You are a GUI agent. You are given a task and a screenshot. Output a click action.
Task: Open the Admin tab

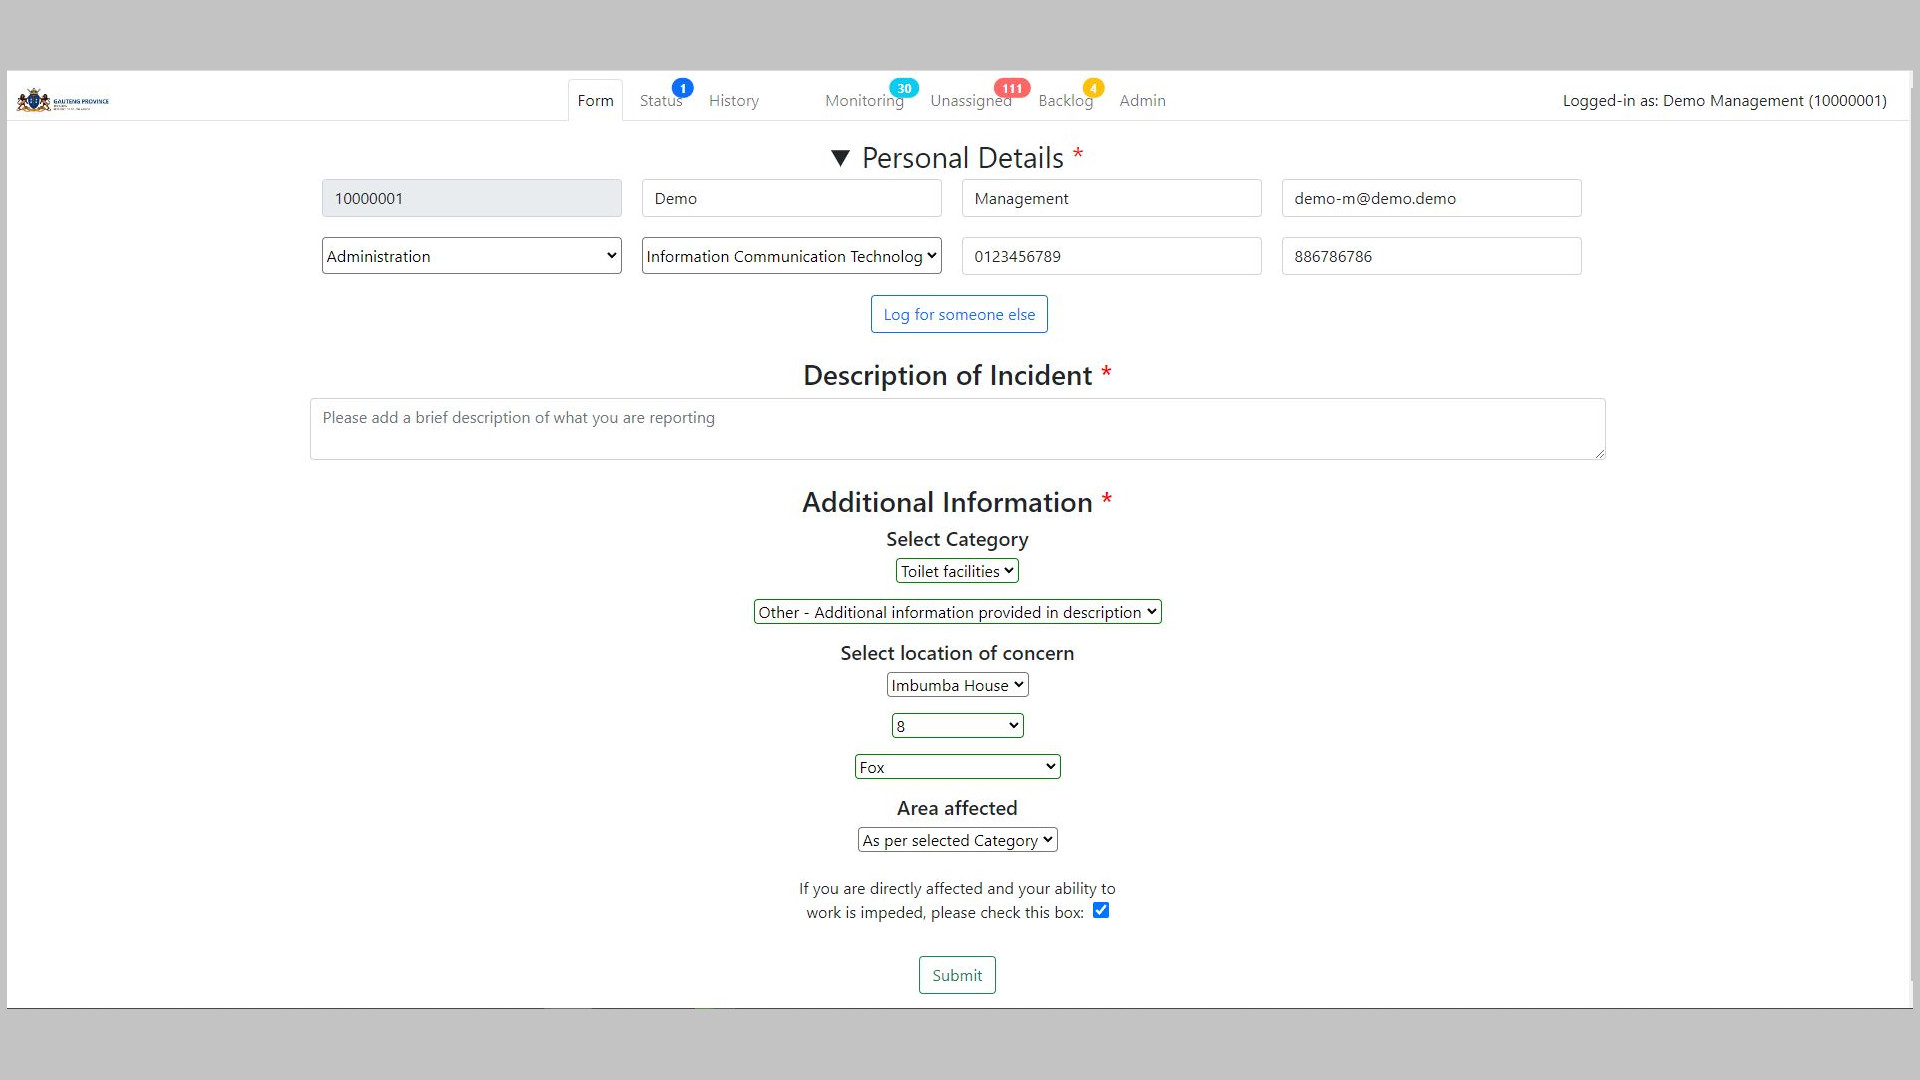click(1142, 101)
